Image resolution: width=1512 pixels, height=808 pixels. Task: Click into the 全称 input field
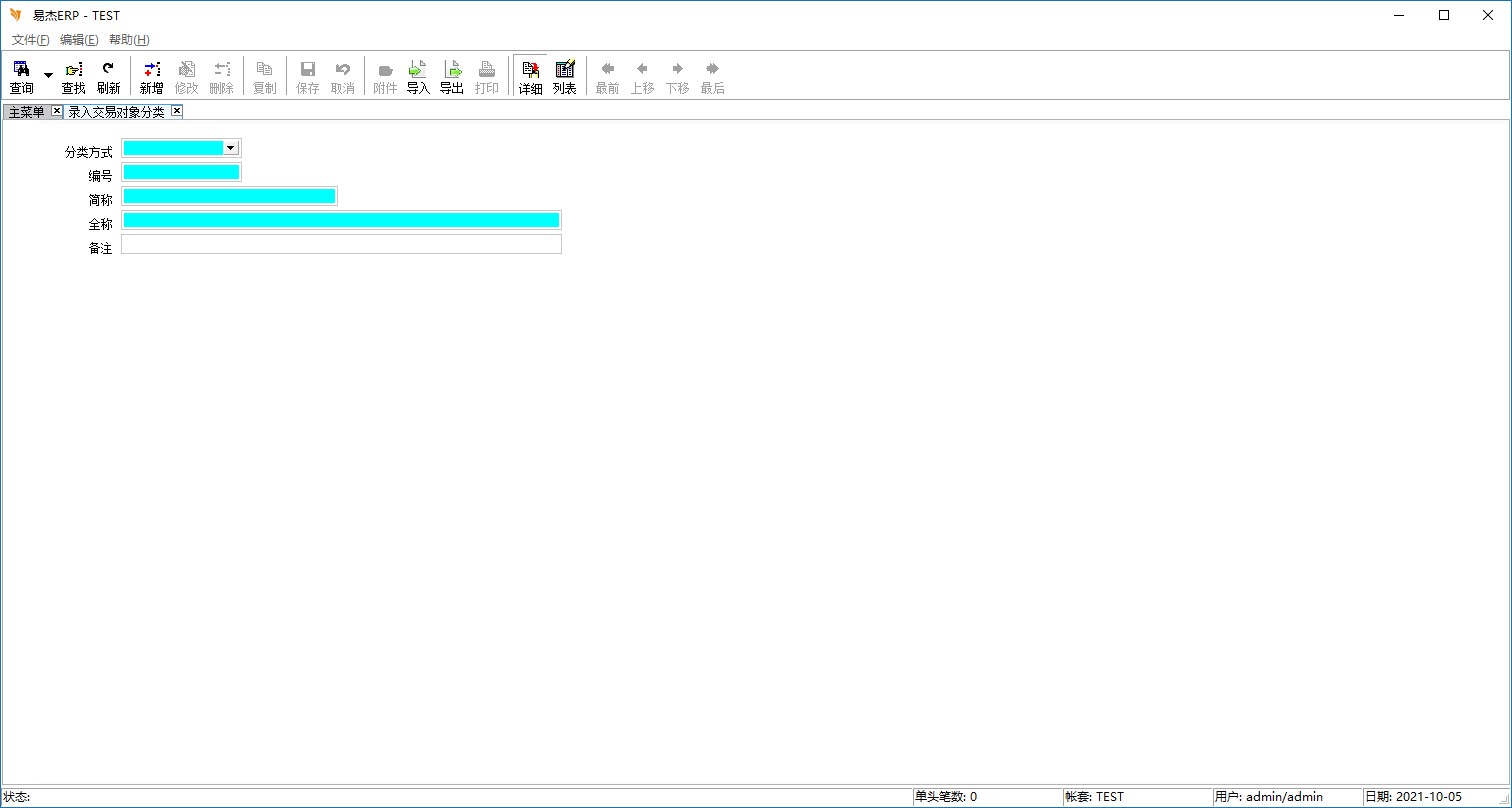[341, 220]
